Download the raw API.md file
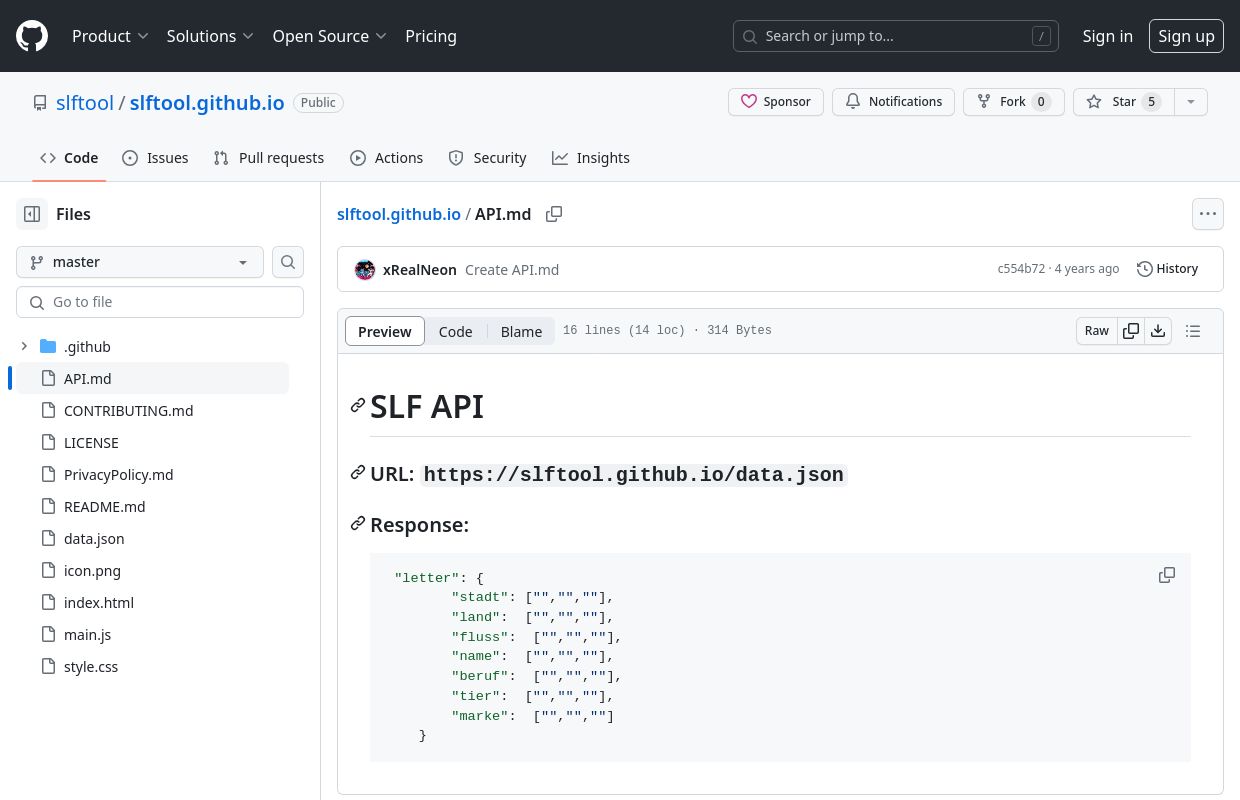This screenshot has width=1240, height=800. coord(1158,331)
